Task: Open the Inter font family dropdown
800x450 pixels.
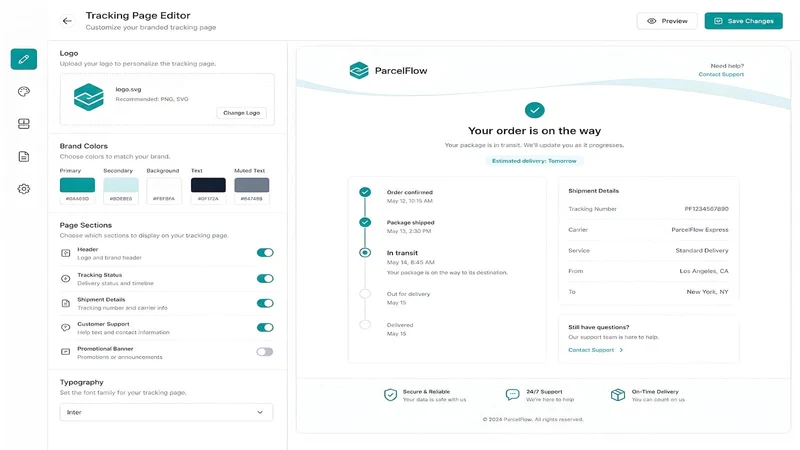Action: [x=166, y=412]
